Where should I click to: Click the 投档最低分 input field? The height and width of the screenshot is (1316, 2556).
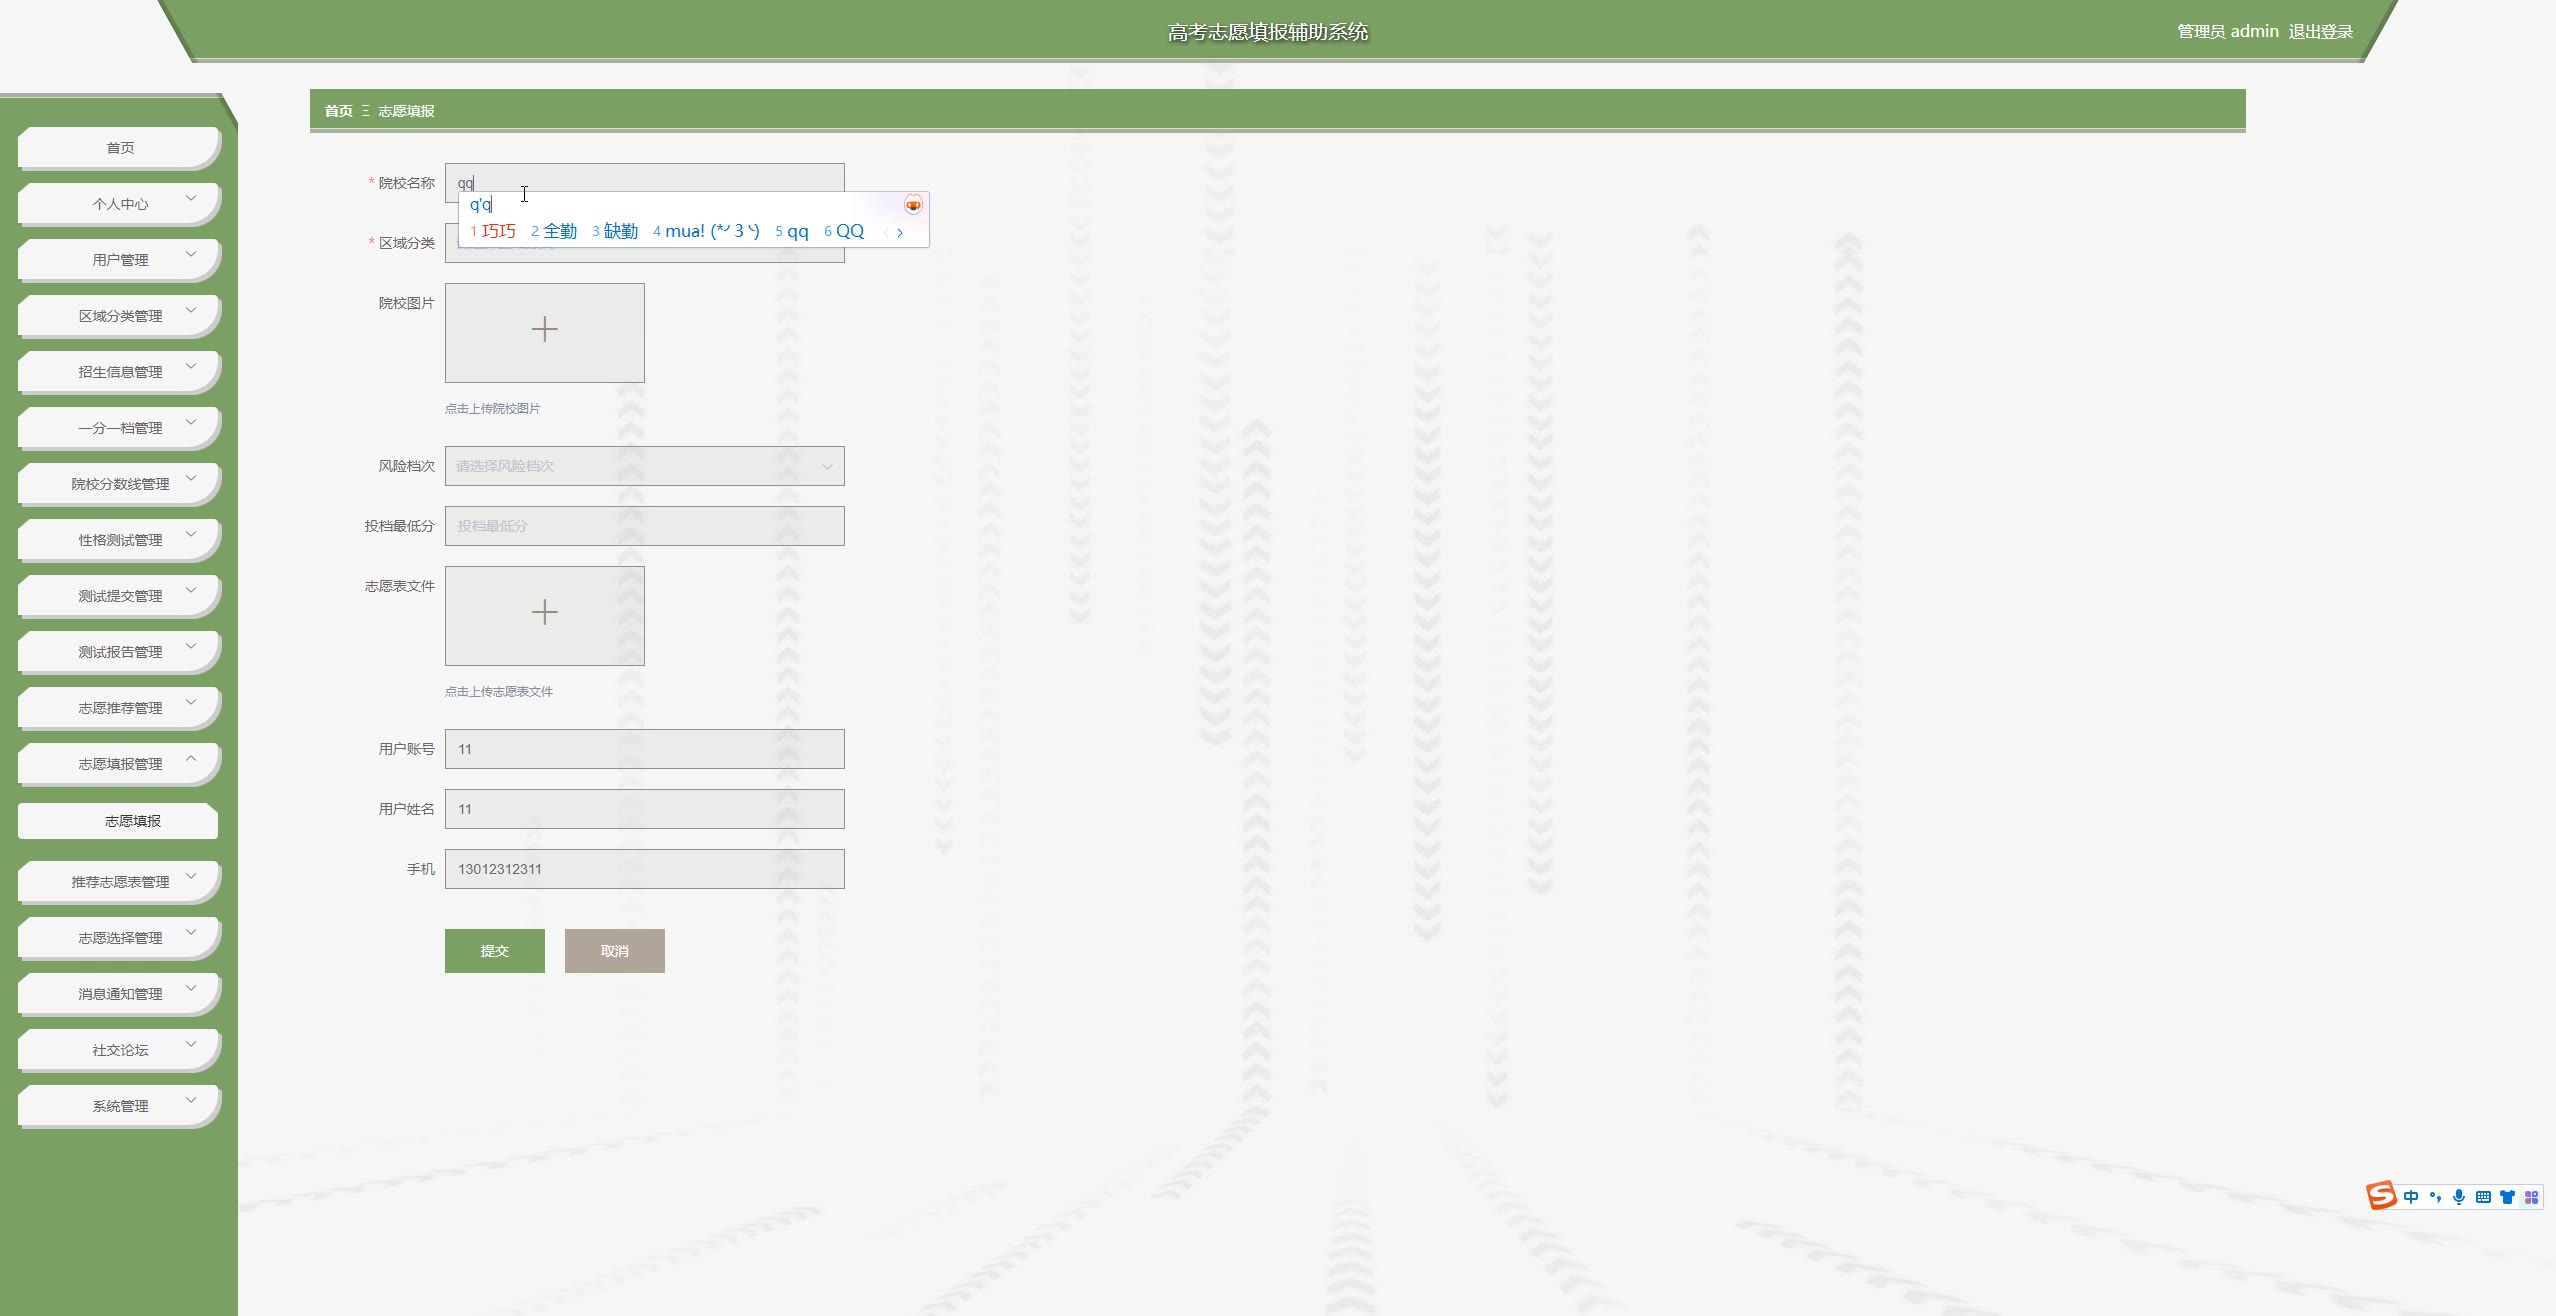(x=645, y=526)
